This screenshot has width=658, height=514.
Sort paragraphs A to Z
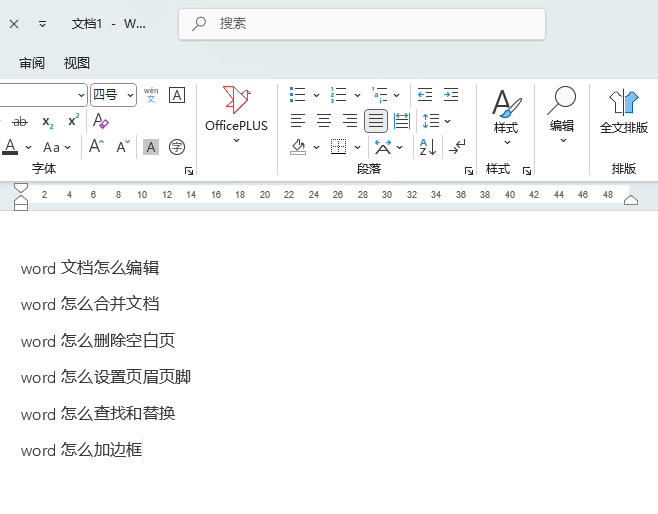pos(428,147)
